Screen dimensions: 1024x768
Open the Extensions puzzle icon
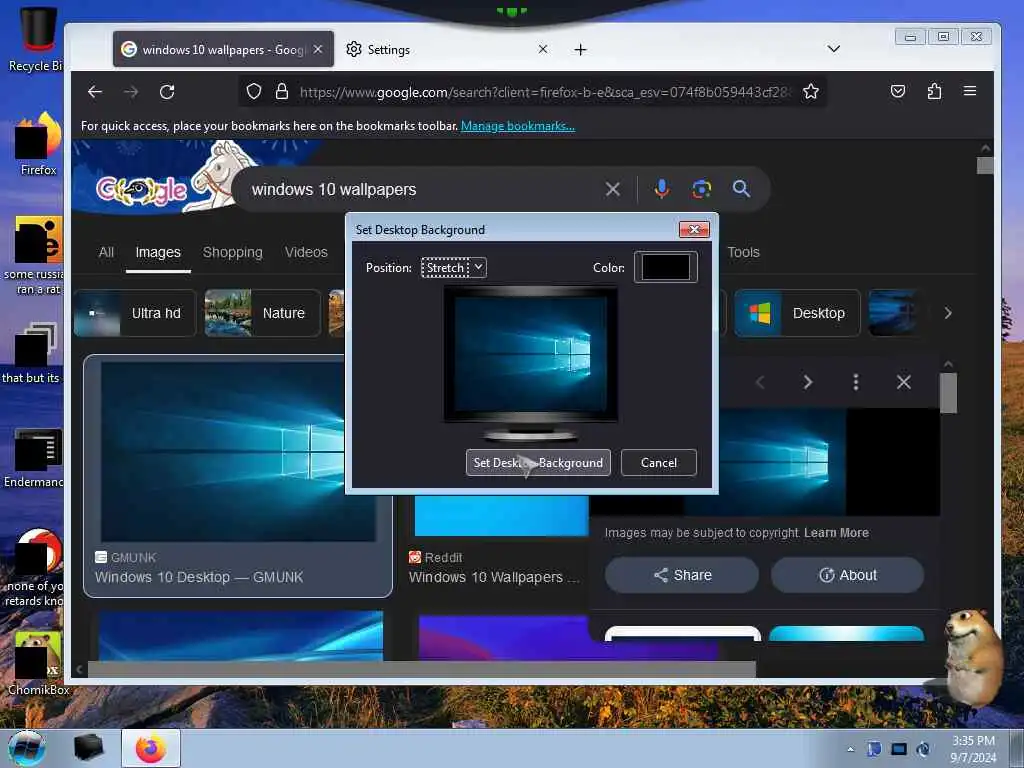934,91
